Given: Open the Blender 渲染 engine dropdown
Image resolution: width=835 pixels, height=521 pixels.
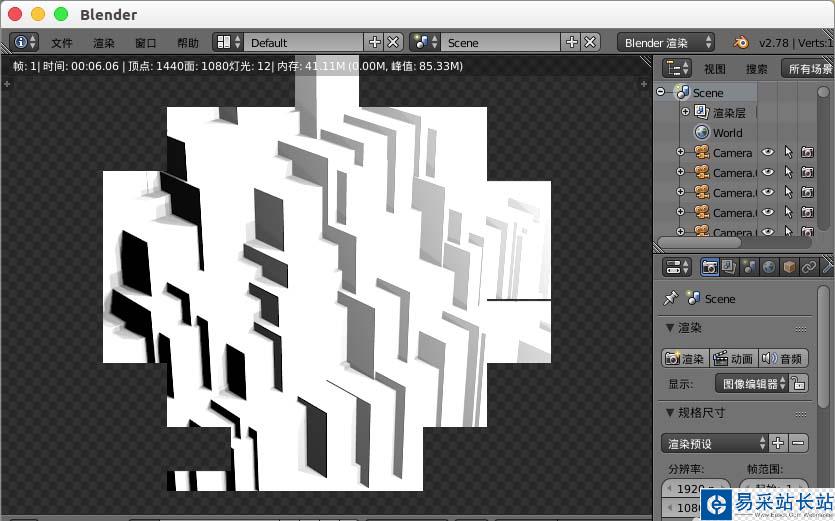Looking at the screenshot, I should pyautogui.click(x=667, y=42).
